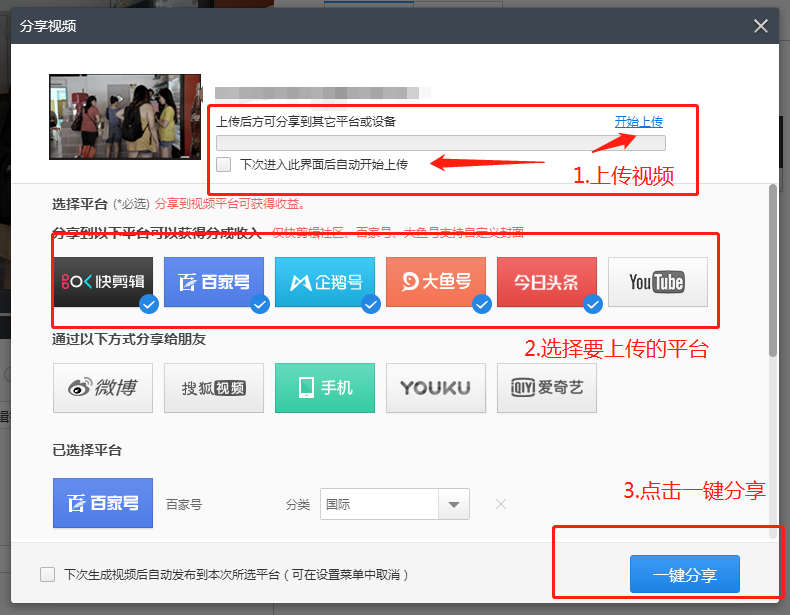Click the dropdown arrow beside 国际
Image resolution: width=790 pixels, height=615 pixels.
[x=454, y=504]
